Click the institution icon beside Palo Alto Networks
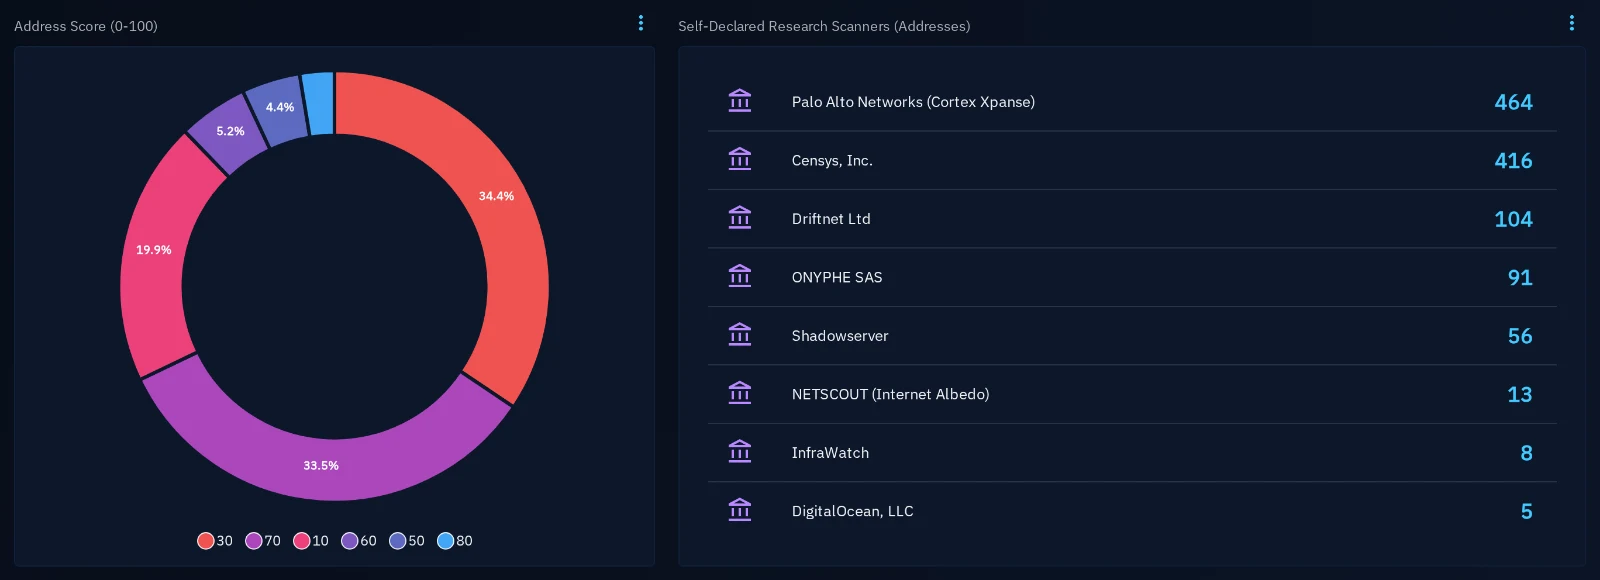The width and height of the screenshot is (1600, 580). (x=740, y=101)
